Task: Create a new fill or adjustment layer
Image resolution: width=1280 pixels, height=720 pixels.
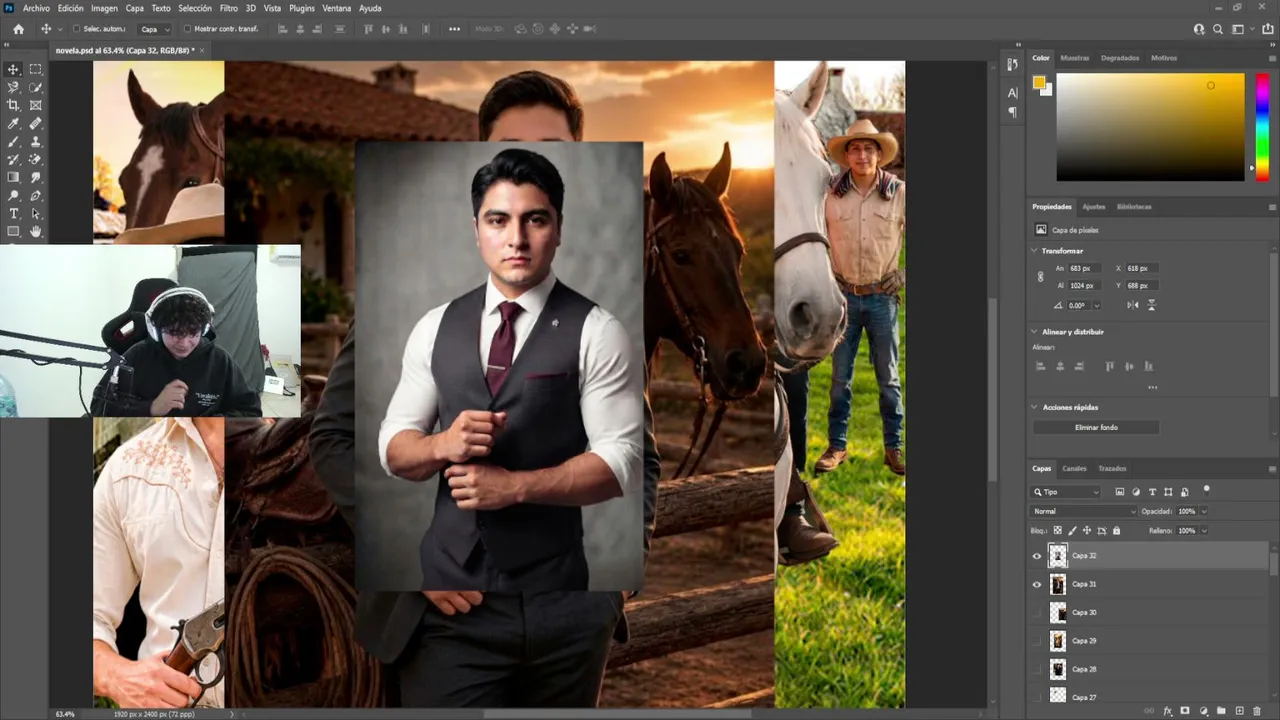Action: (x=1203, y=711)
